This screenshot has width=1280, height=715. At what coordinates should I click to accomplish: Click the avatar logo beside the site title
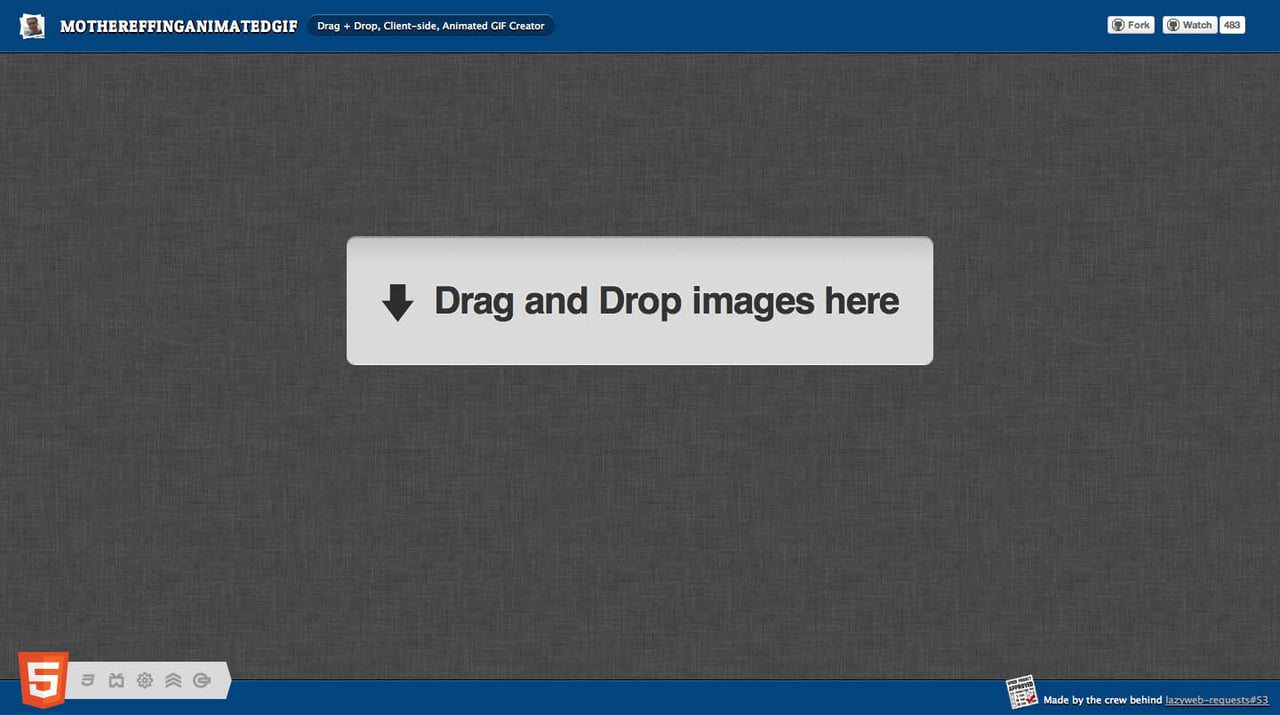pyautogui.click(x=31, y=26)
